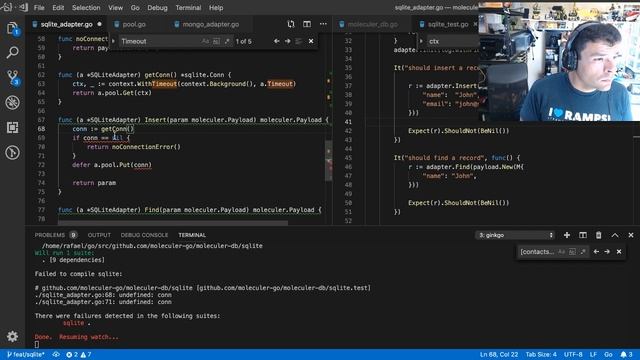640x360 pixels.
Task: Click the editor horizontal scrollbar
Action: (173, 223)
